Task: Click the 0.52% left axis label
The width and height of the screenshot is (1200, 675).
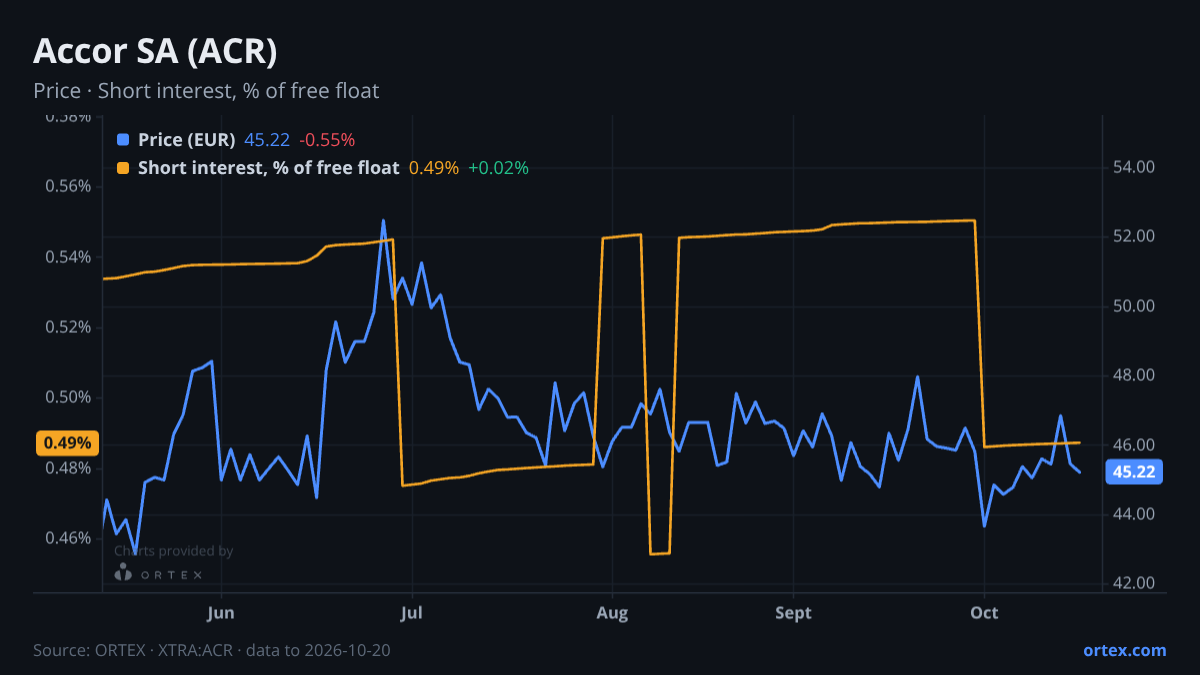Action: click(68, 327)
